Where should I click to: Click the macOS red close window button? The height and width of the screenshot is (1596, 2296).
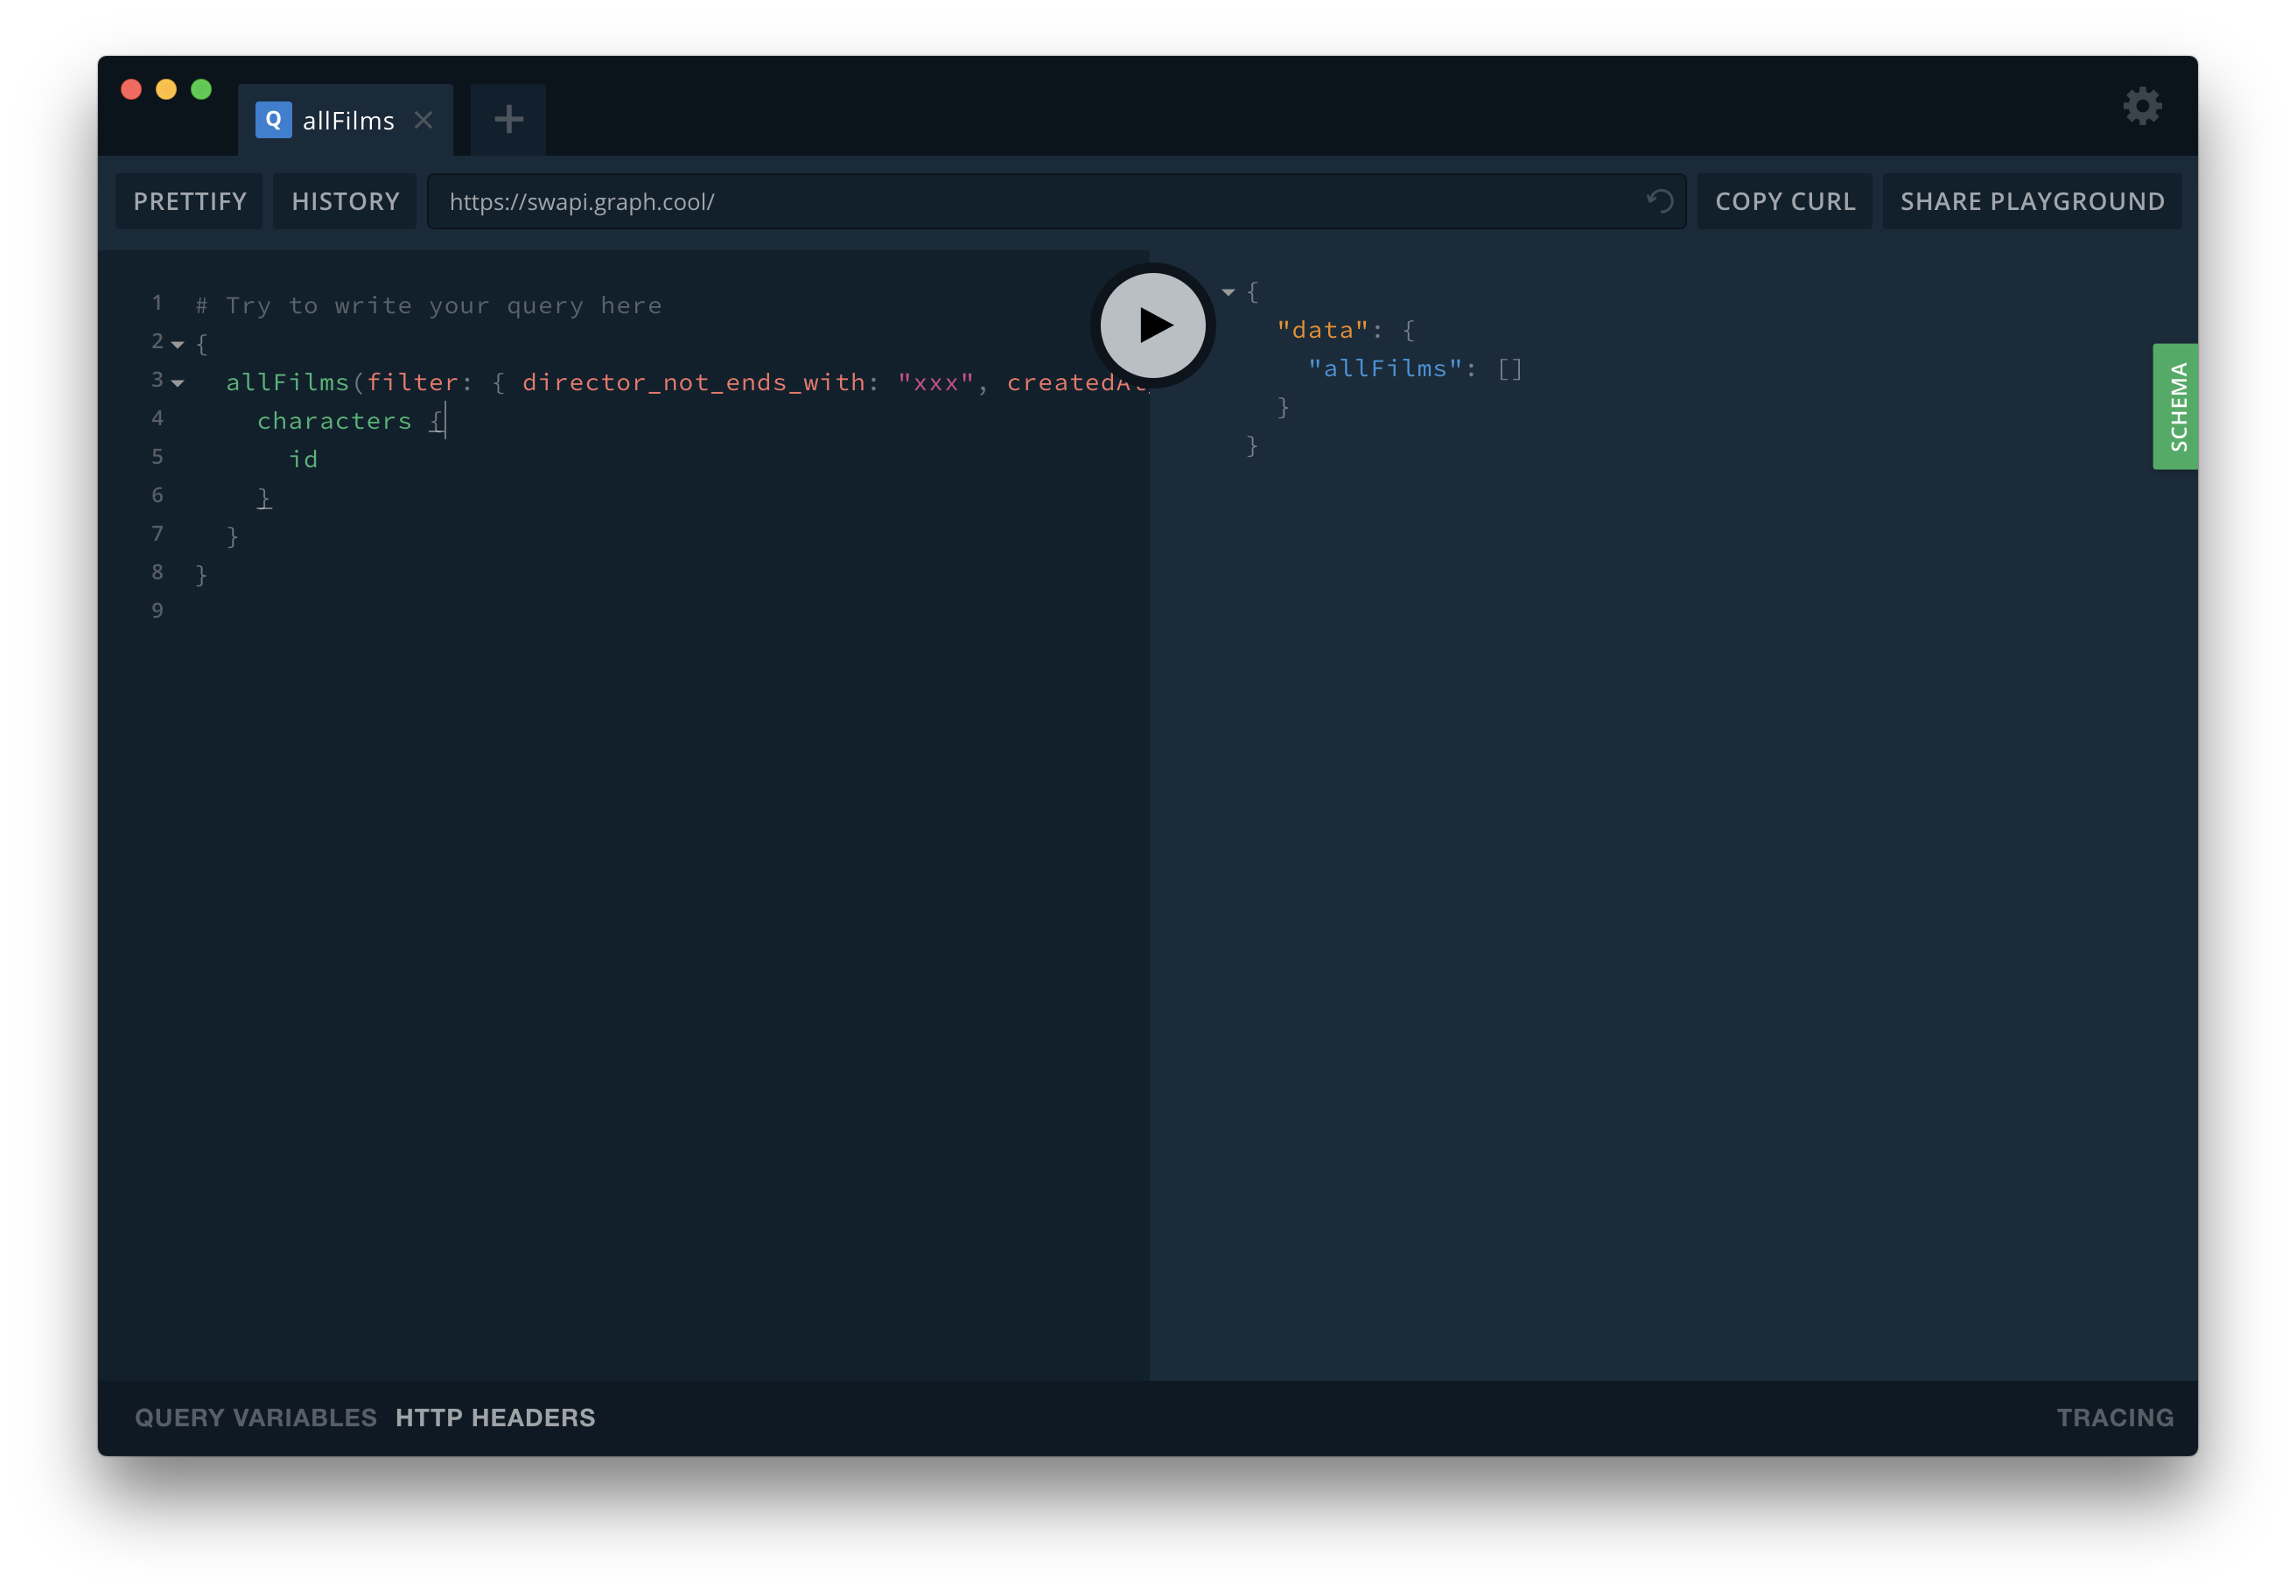[x=131, y=89]
